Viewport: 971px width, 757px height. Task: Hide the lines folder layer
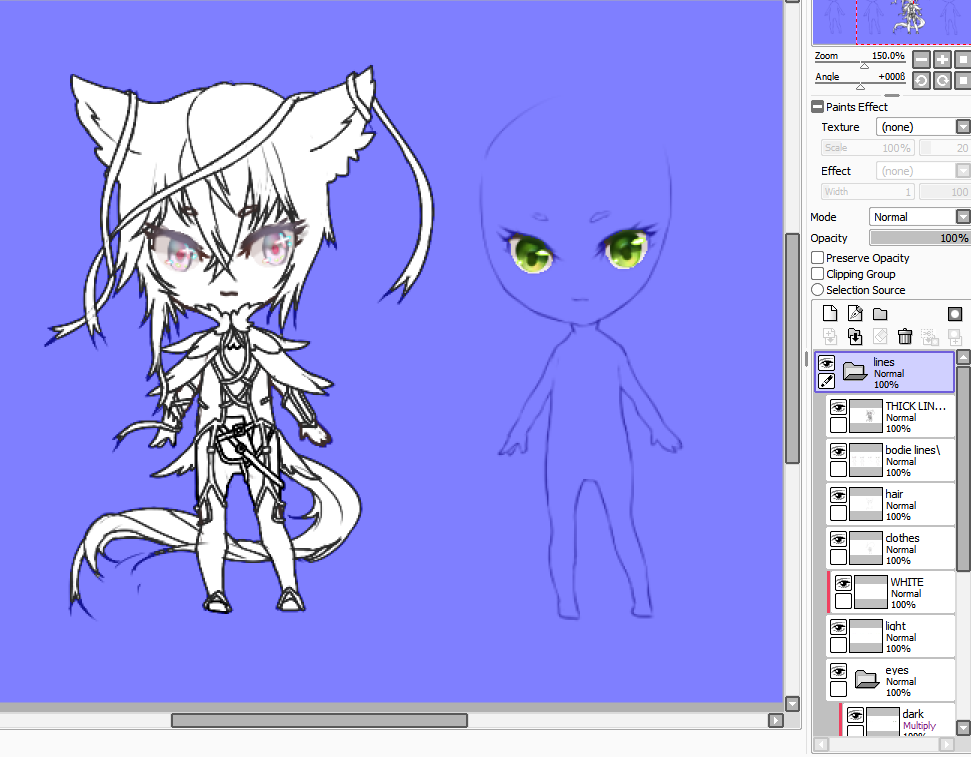[x=826, y=363]
